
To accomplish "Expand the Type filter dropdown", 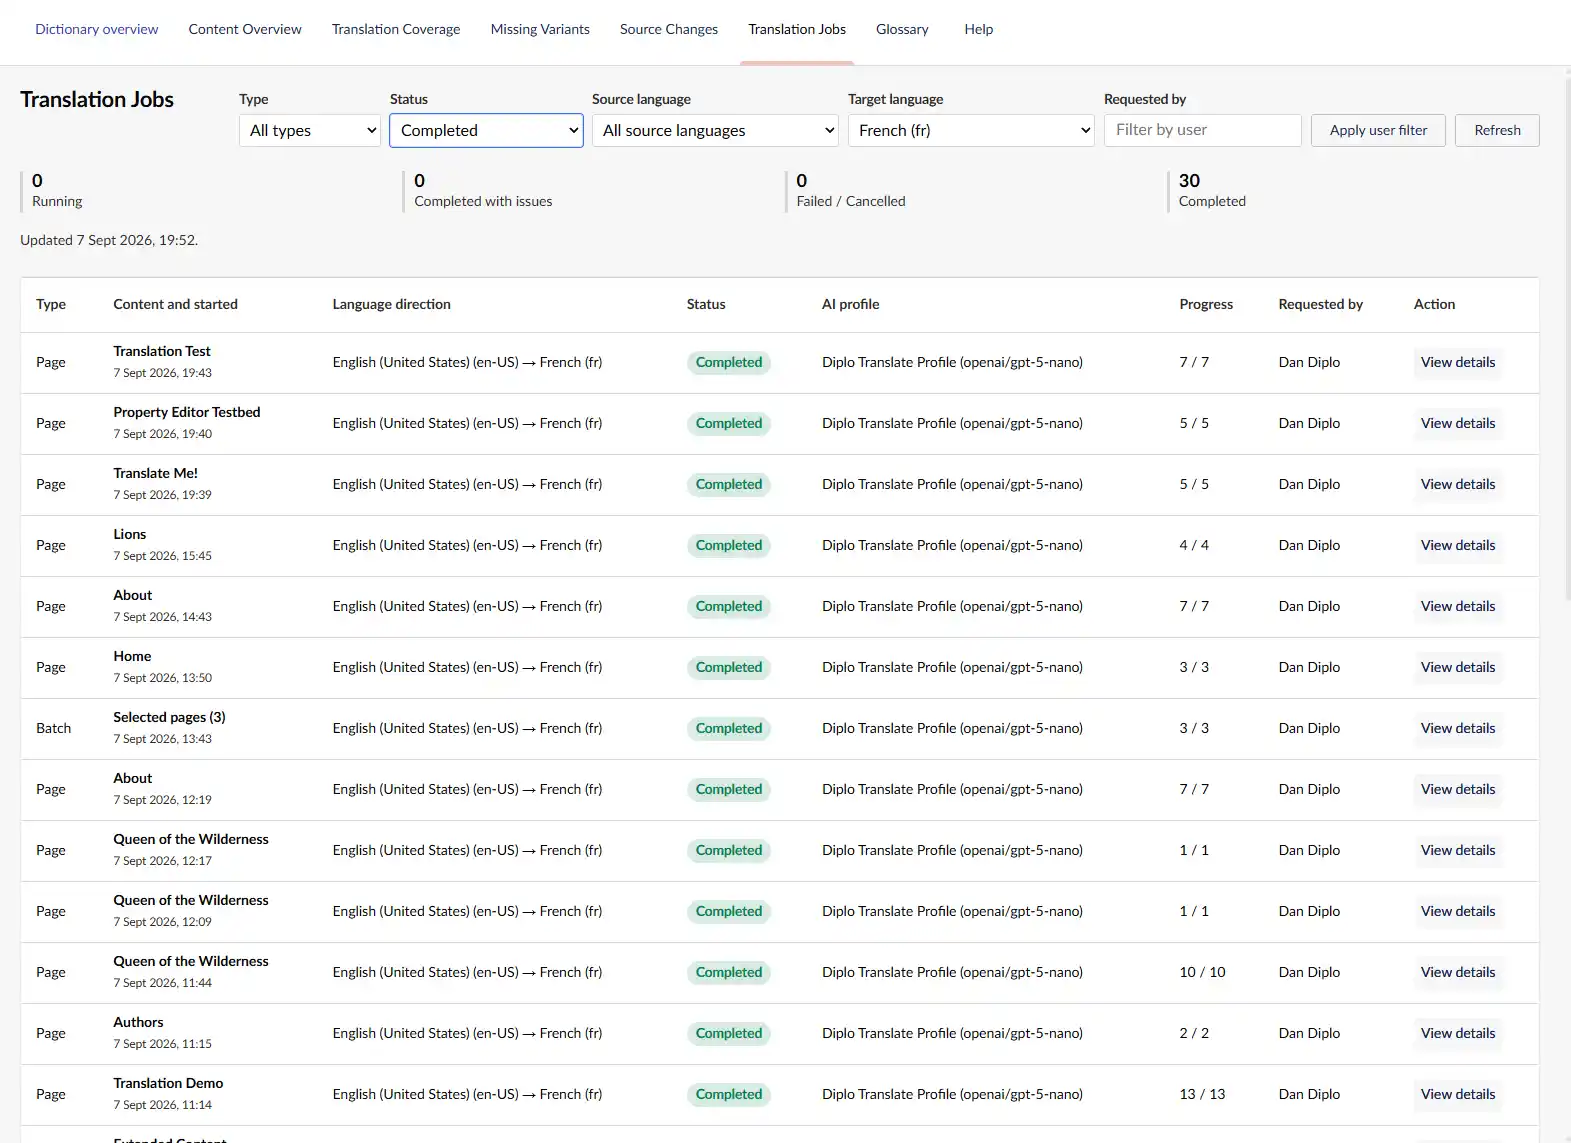I will [x=310, y=130].
